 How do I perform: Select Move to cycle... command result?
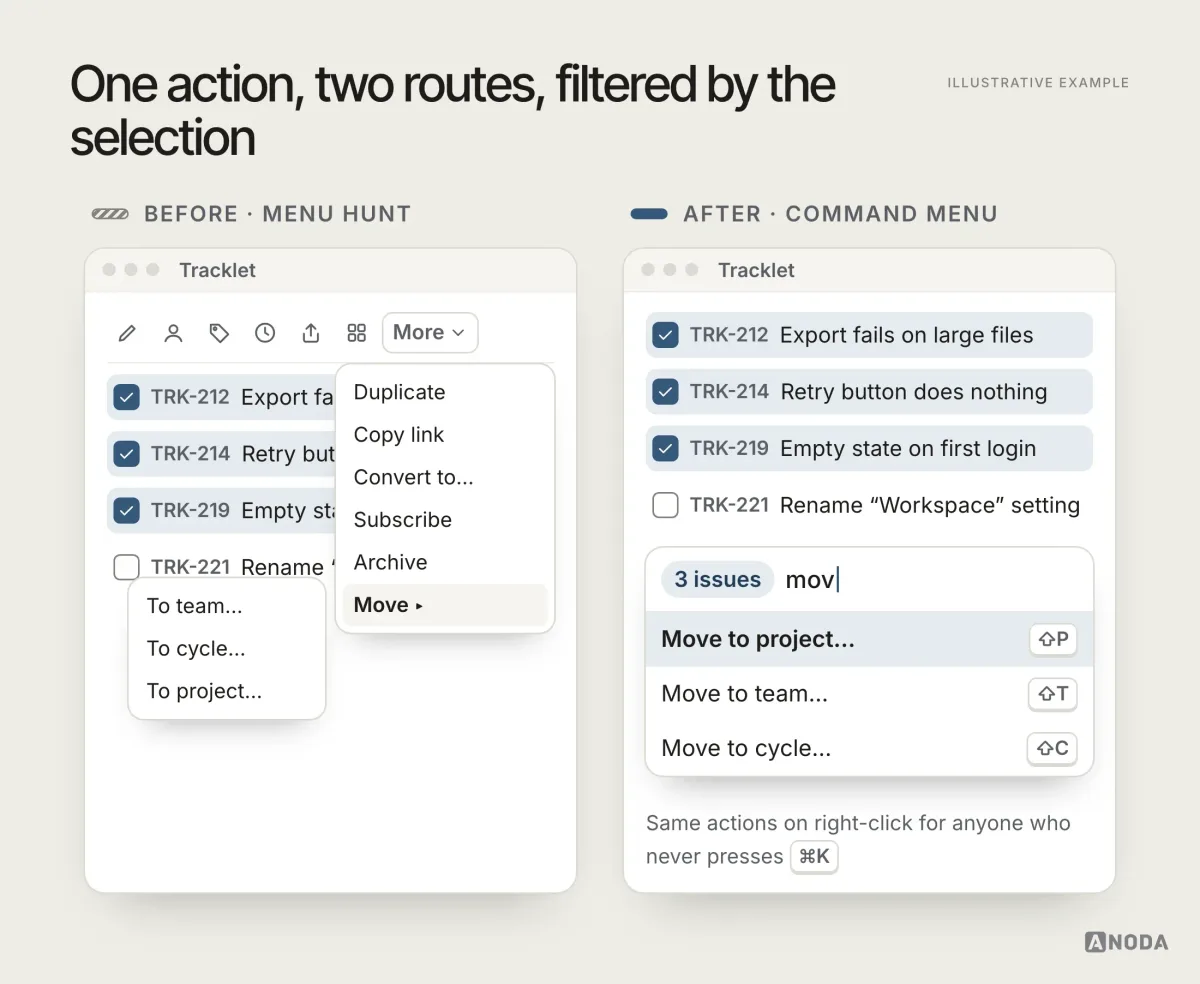click(x=869, y=748)
